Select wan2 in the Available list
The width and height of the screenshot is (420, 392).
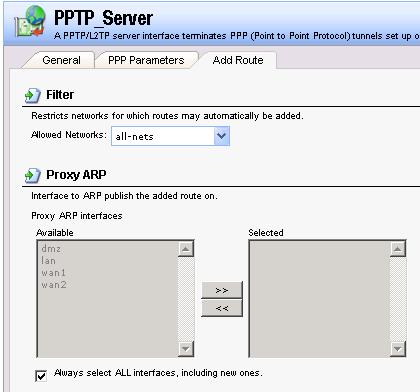coord(54,285)
